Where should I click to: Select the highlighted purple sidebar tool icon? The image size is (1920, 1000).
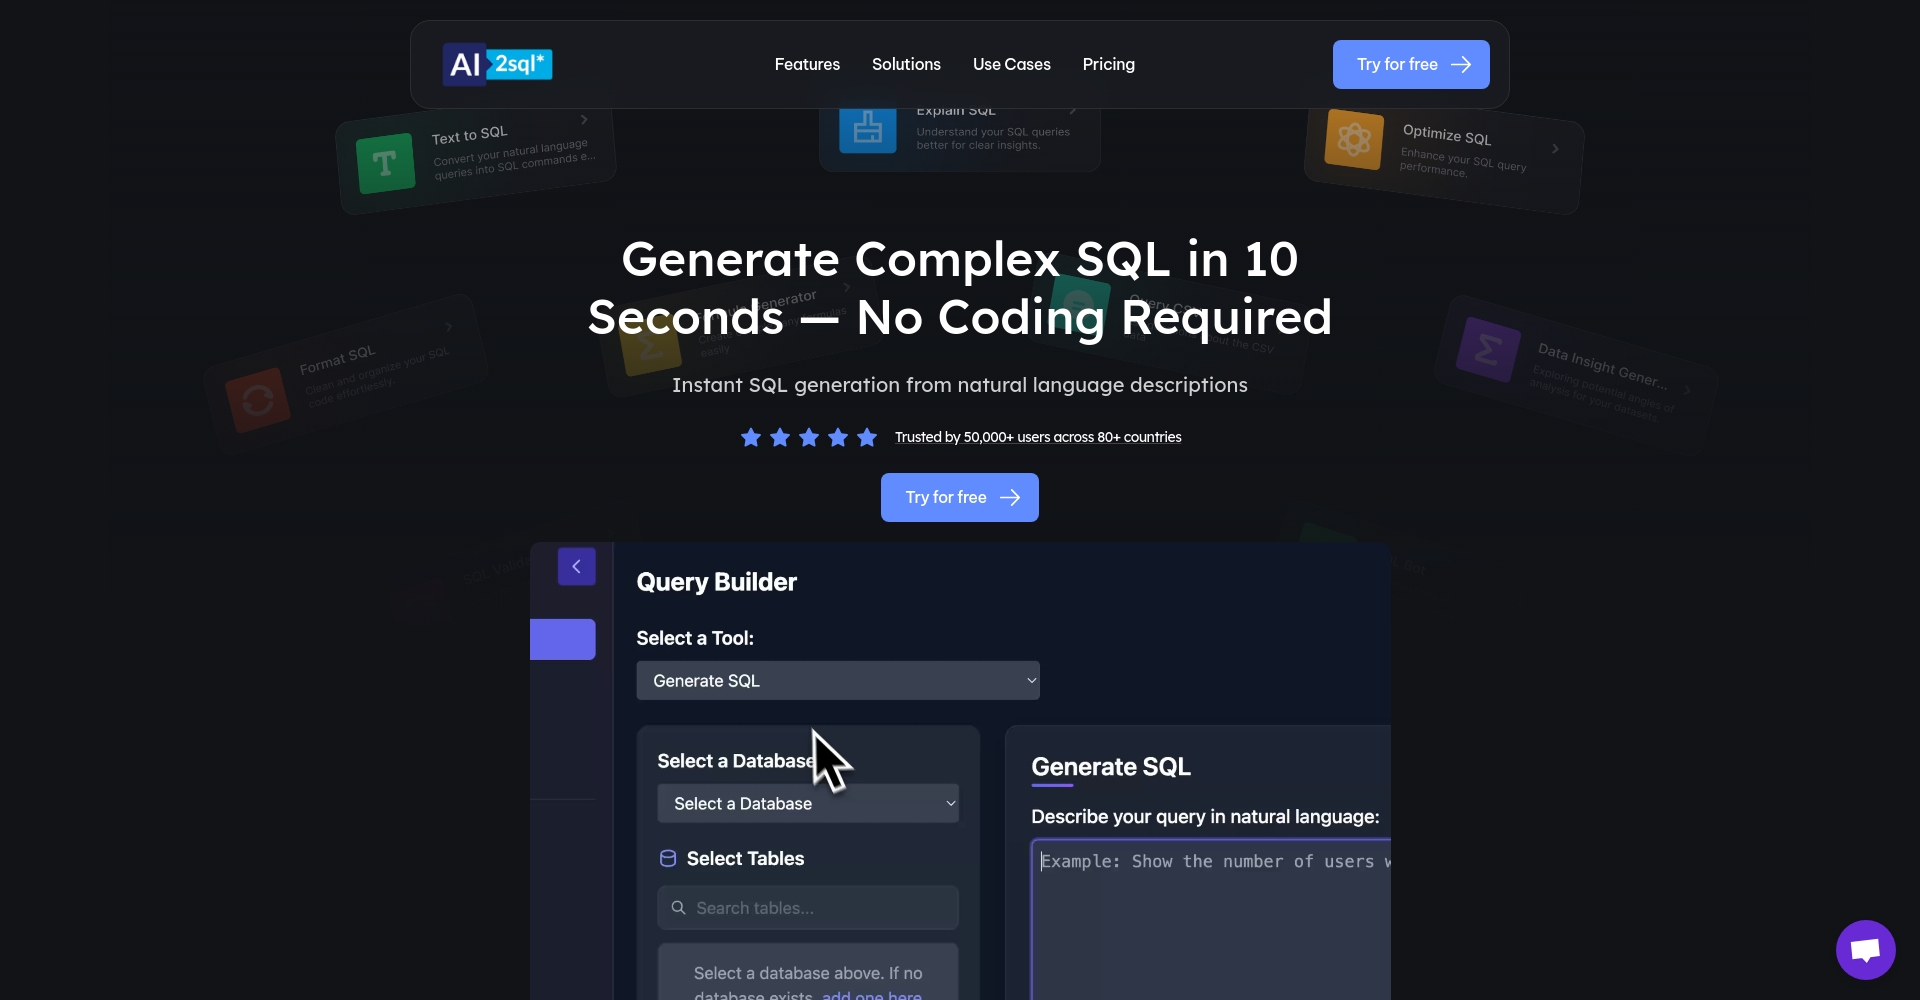tap(563, 639)
